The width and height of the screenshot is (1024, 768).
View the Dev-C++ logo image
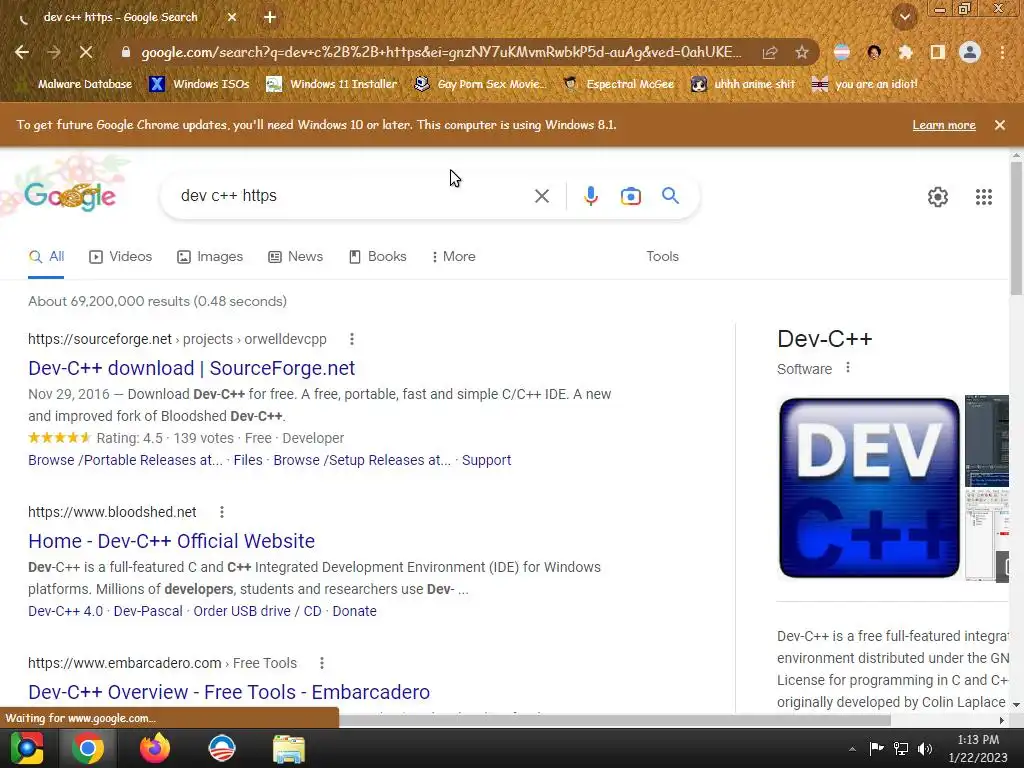click(869, 488)
